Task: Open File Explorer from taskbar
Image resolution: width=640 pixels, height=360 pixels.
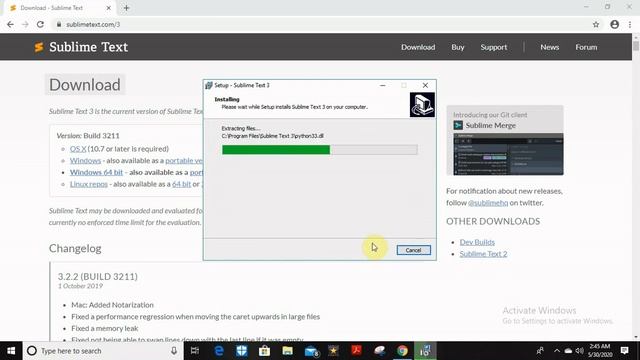Action: pos(287,351)
